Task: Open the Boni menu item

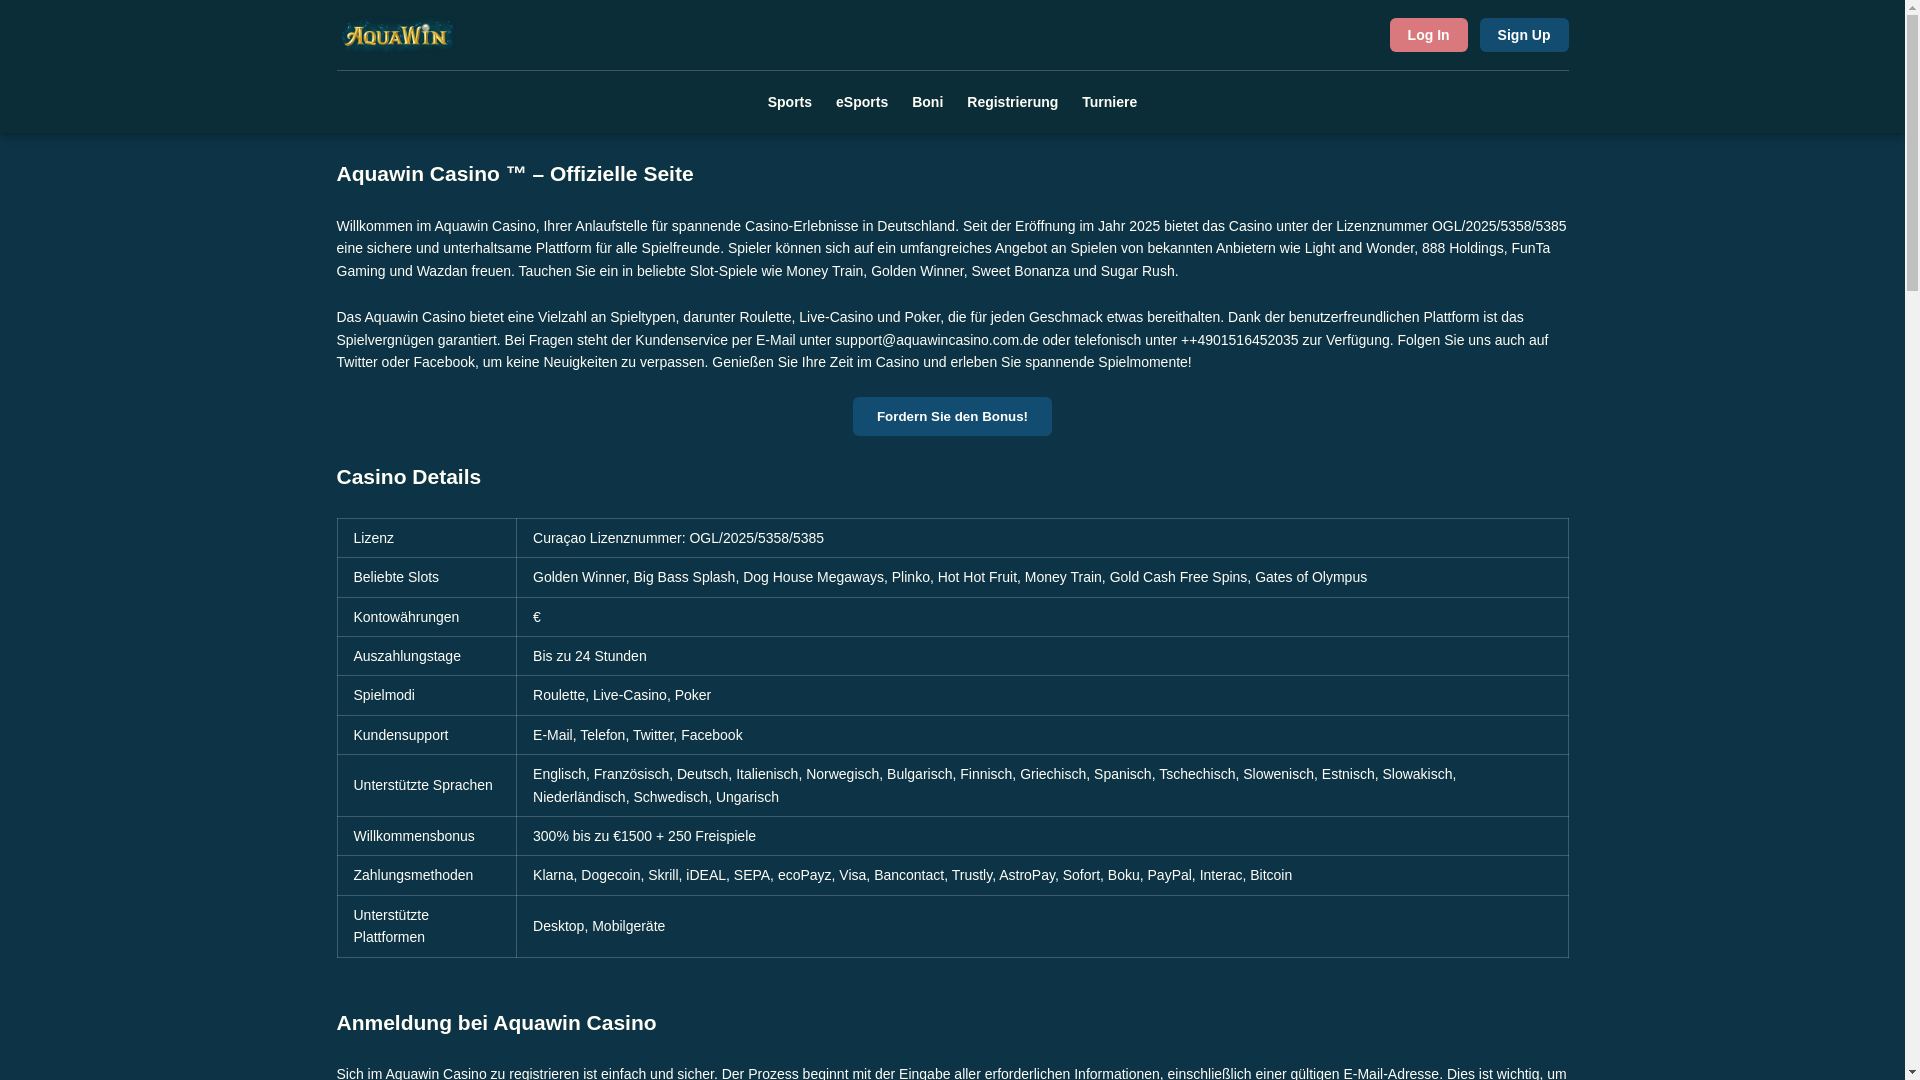Action: pos(927,102)
